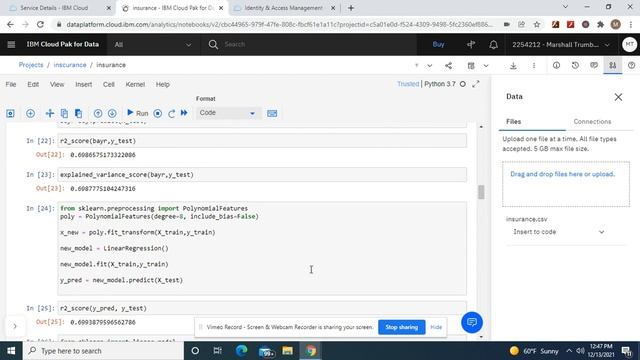Switch to Identity & Access Management tab
The height and width of the screenshot is (360, 640).
point(284,8)
